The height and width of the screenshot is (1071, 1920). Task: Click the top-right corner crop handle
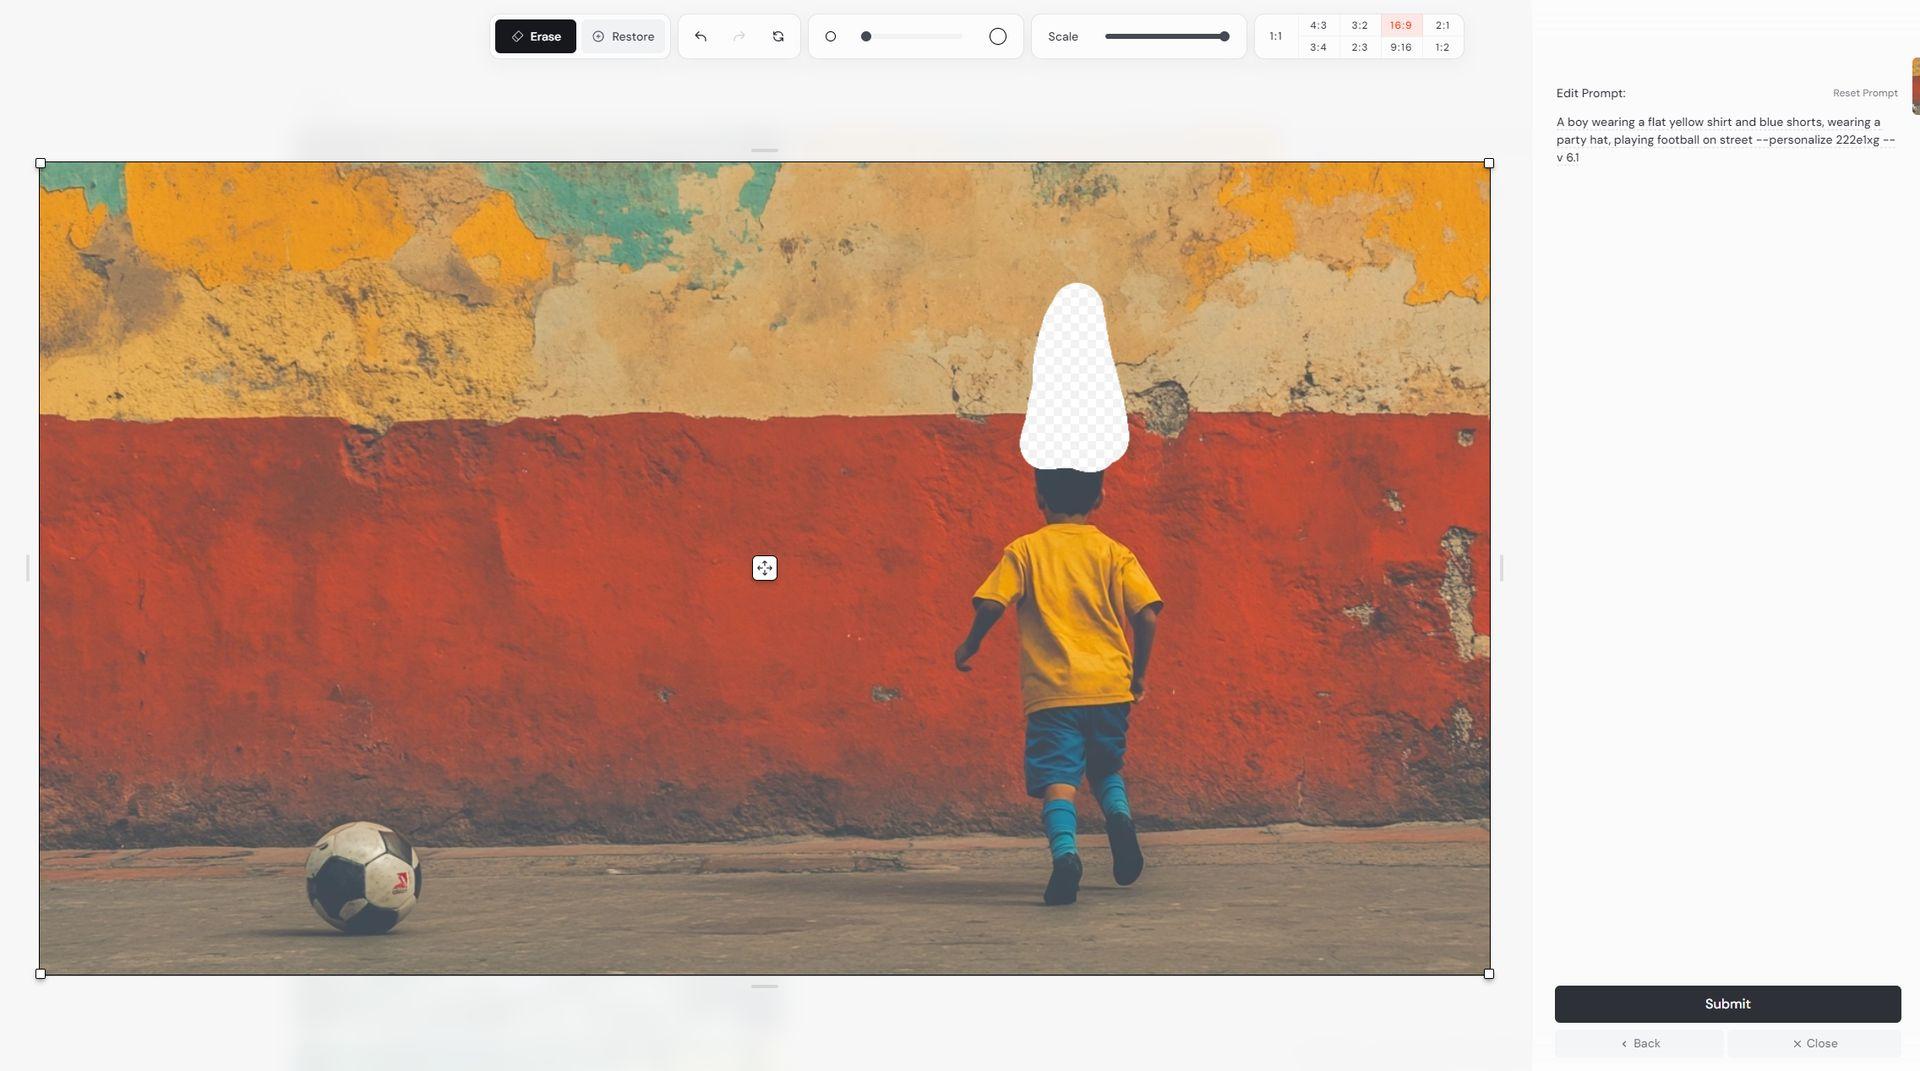point(1489,163)
